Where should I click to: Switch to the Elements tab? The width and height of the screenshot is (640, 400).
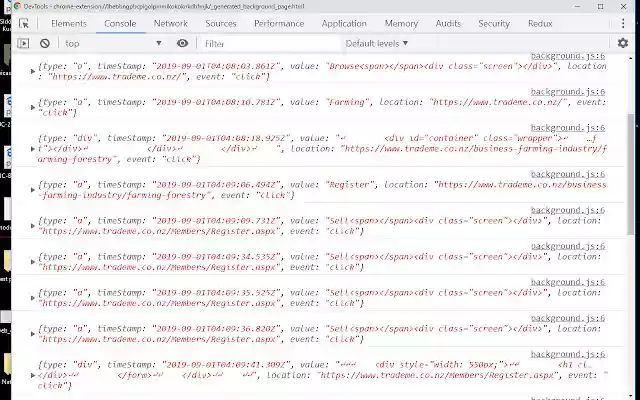click(69, 24)
